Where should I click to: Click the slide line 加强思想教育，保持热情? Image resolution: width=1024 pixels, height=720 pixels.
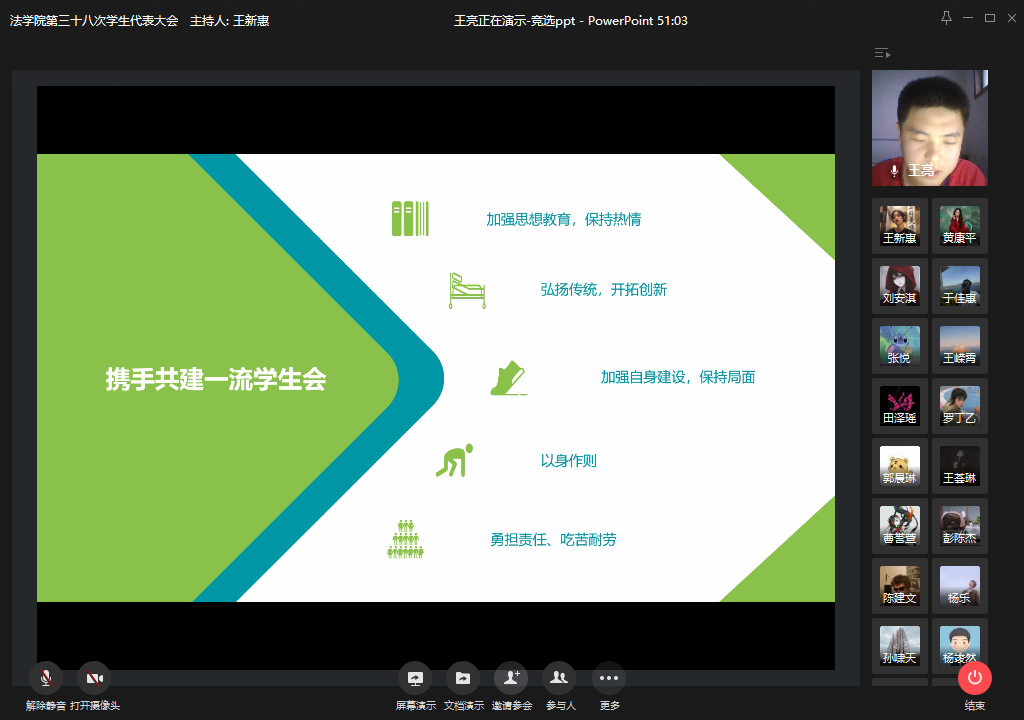[x=564, y=220]
